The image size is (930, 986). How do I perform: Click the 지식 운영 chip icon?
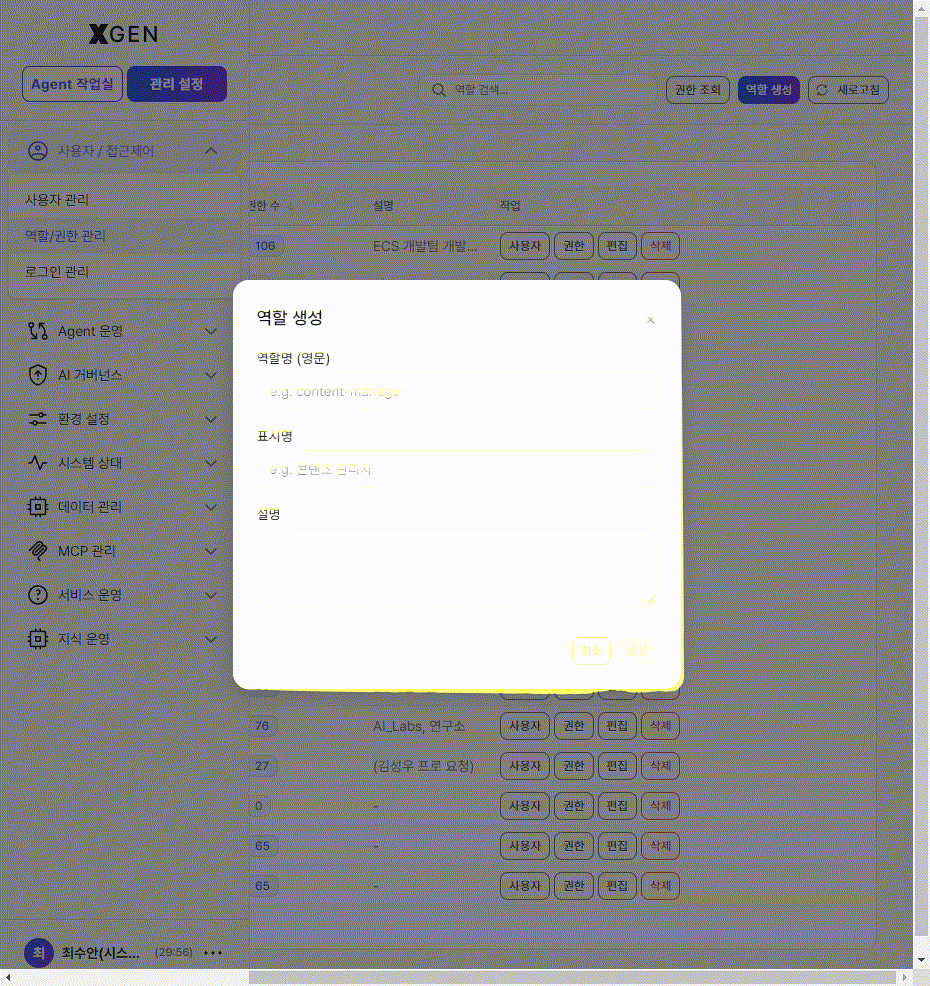point(38,639)
